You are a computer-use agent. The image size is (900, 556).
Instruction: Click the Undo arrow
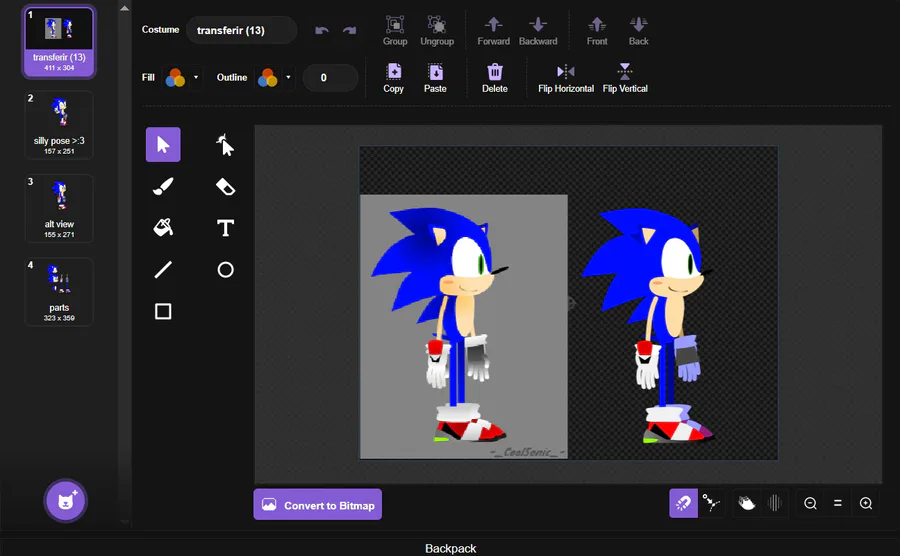point(322,30)
